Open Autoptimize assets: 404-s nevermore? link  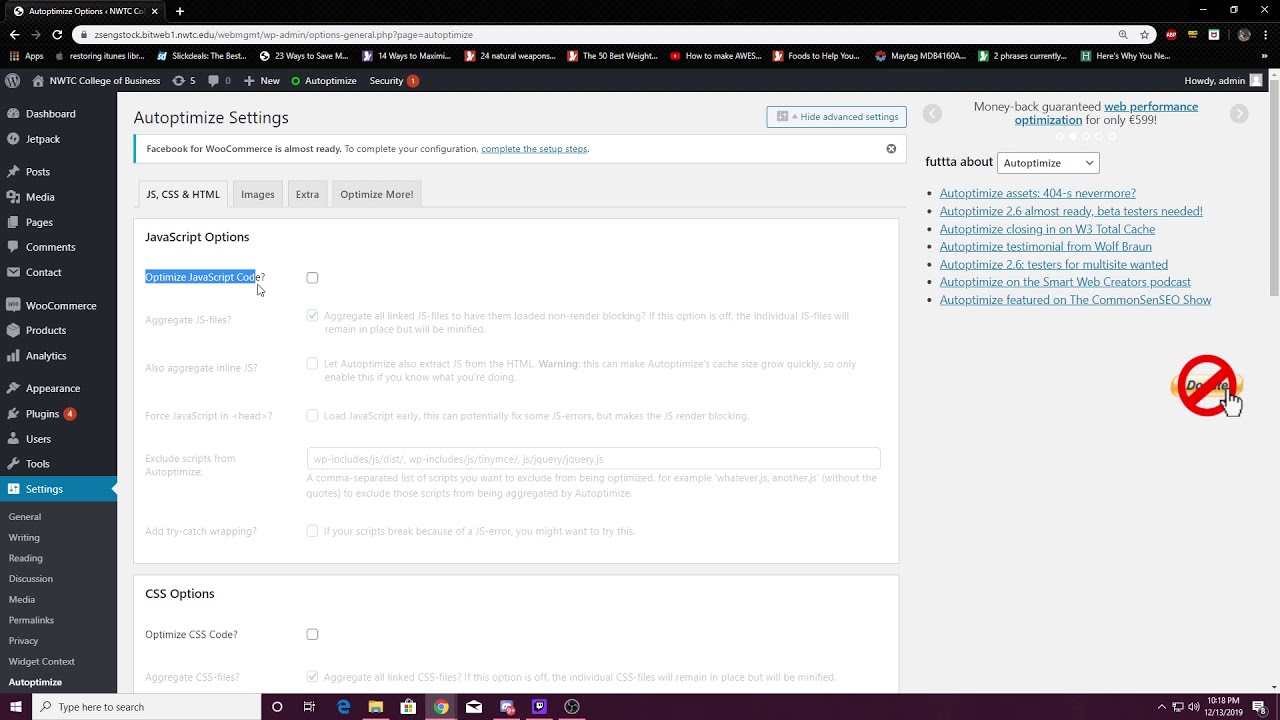coord(1038,193)
